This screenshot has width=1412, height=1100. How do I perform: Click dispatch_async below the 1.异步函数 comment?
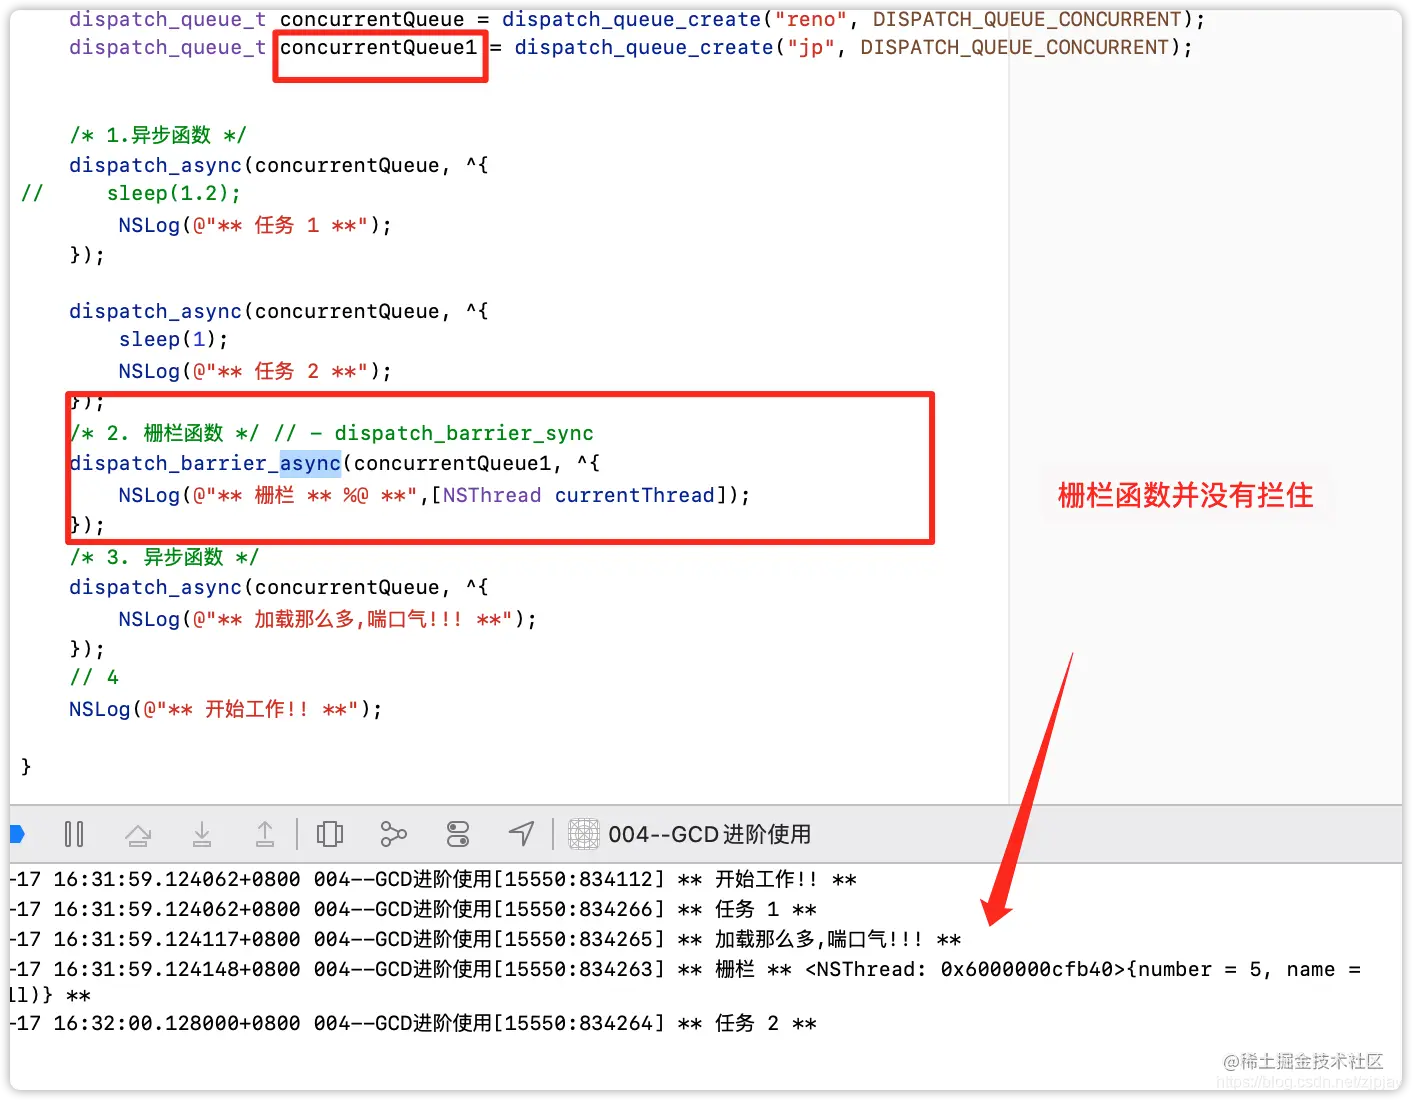click(155, 165)
